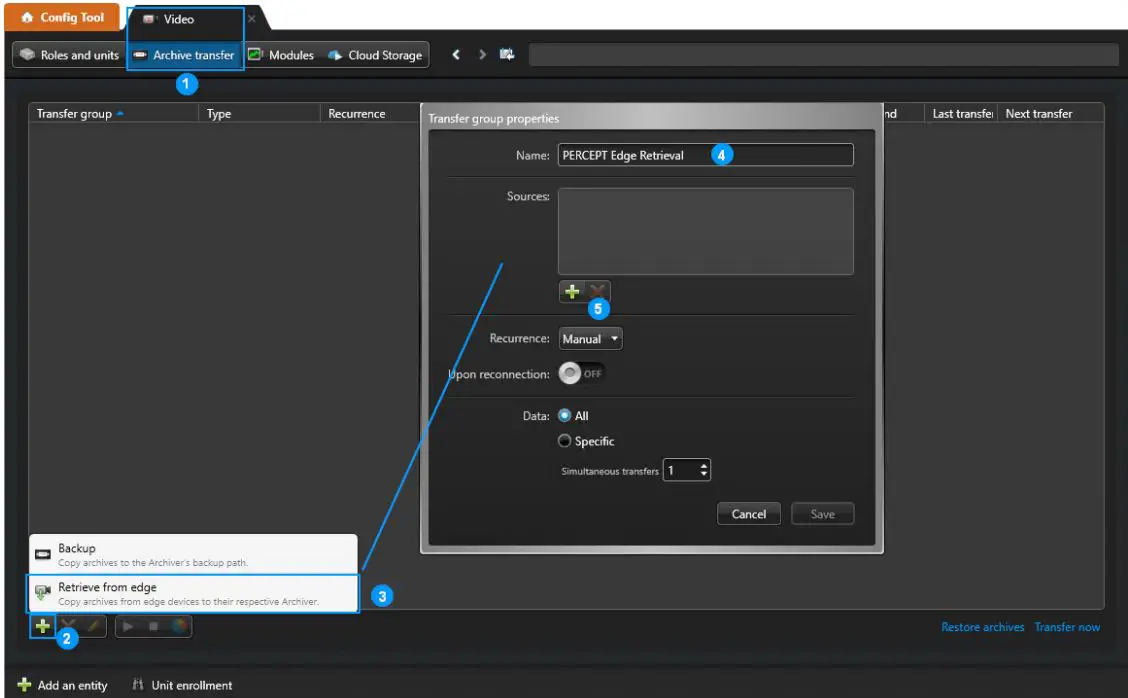Open Roles and units view

coord(70,55)
